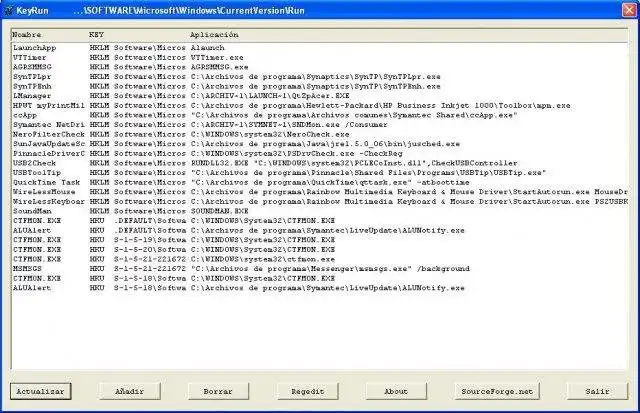Select the SunJavaUpdateSc row

[x=320, y=144]
